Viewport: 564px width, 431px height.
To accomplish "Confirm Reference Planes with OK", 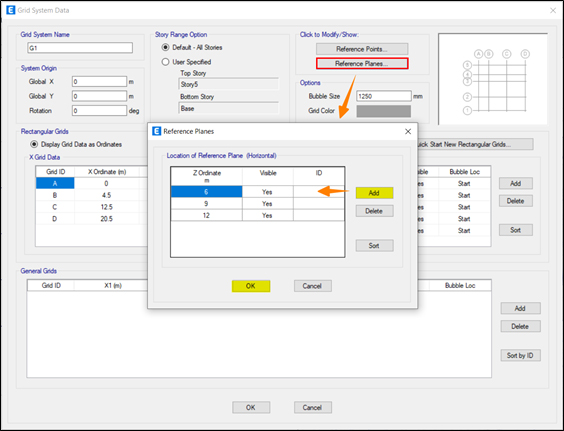I will coord(251,286).
